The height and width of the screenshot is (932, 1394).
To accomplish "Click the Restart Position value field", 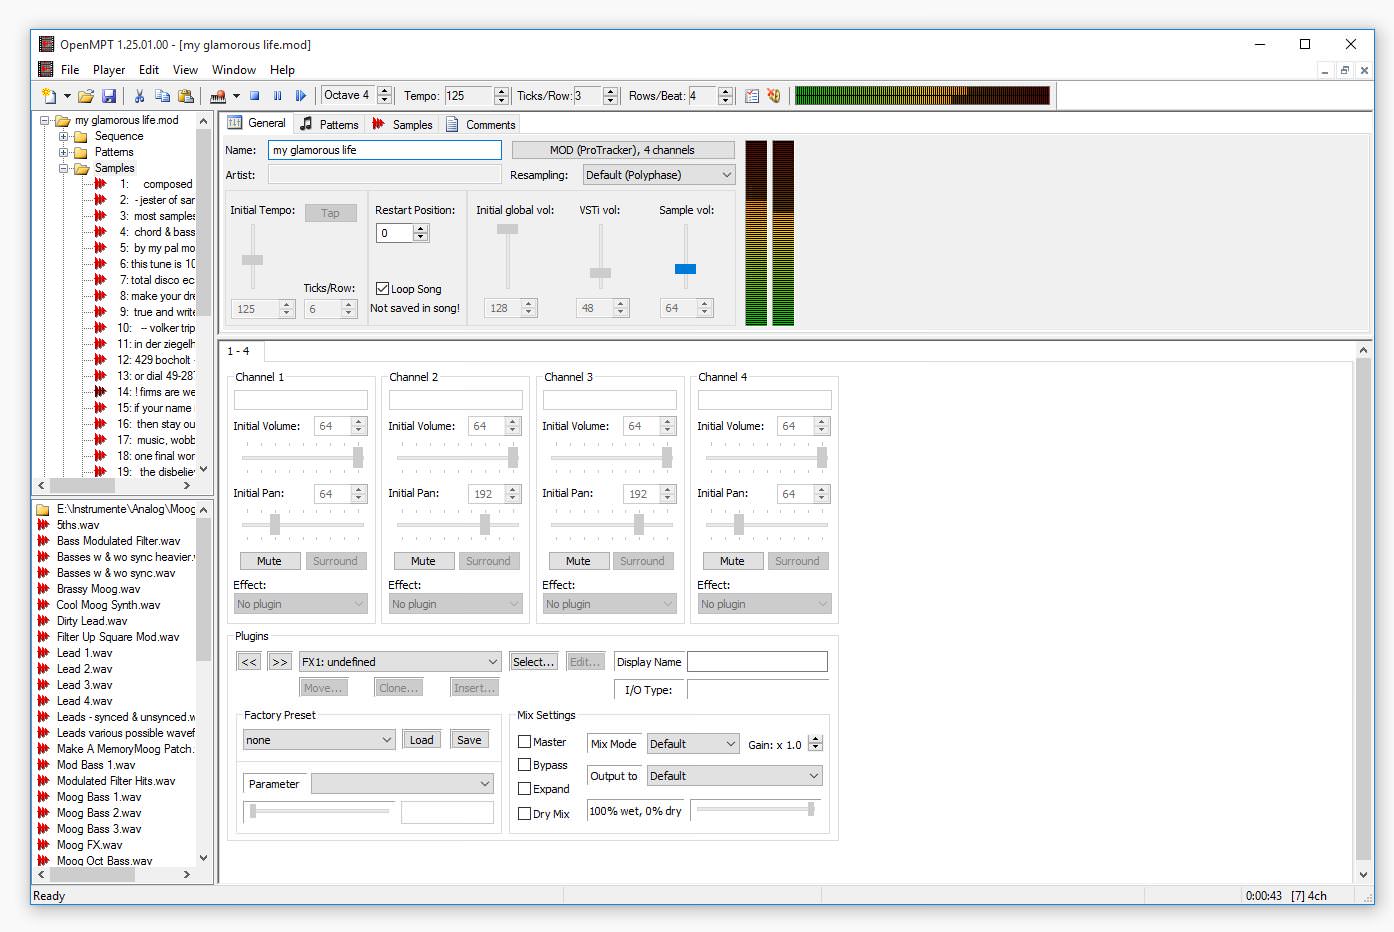I will (395, 233).
